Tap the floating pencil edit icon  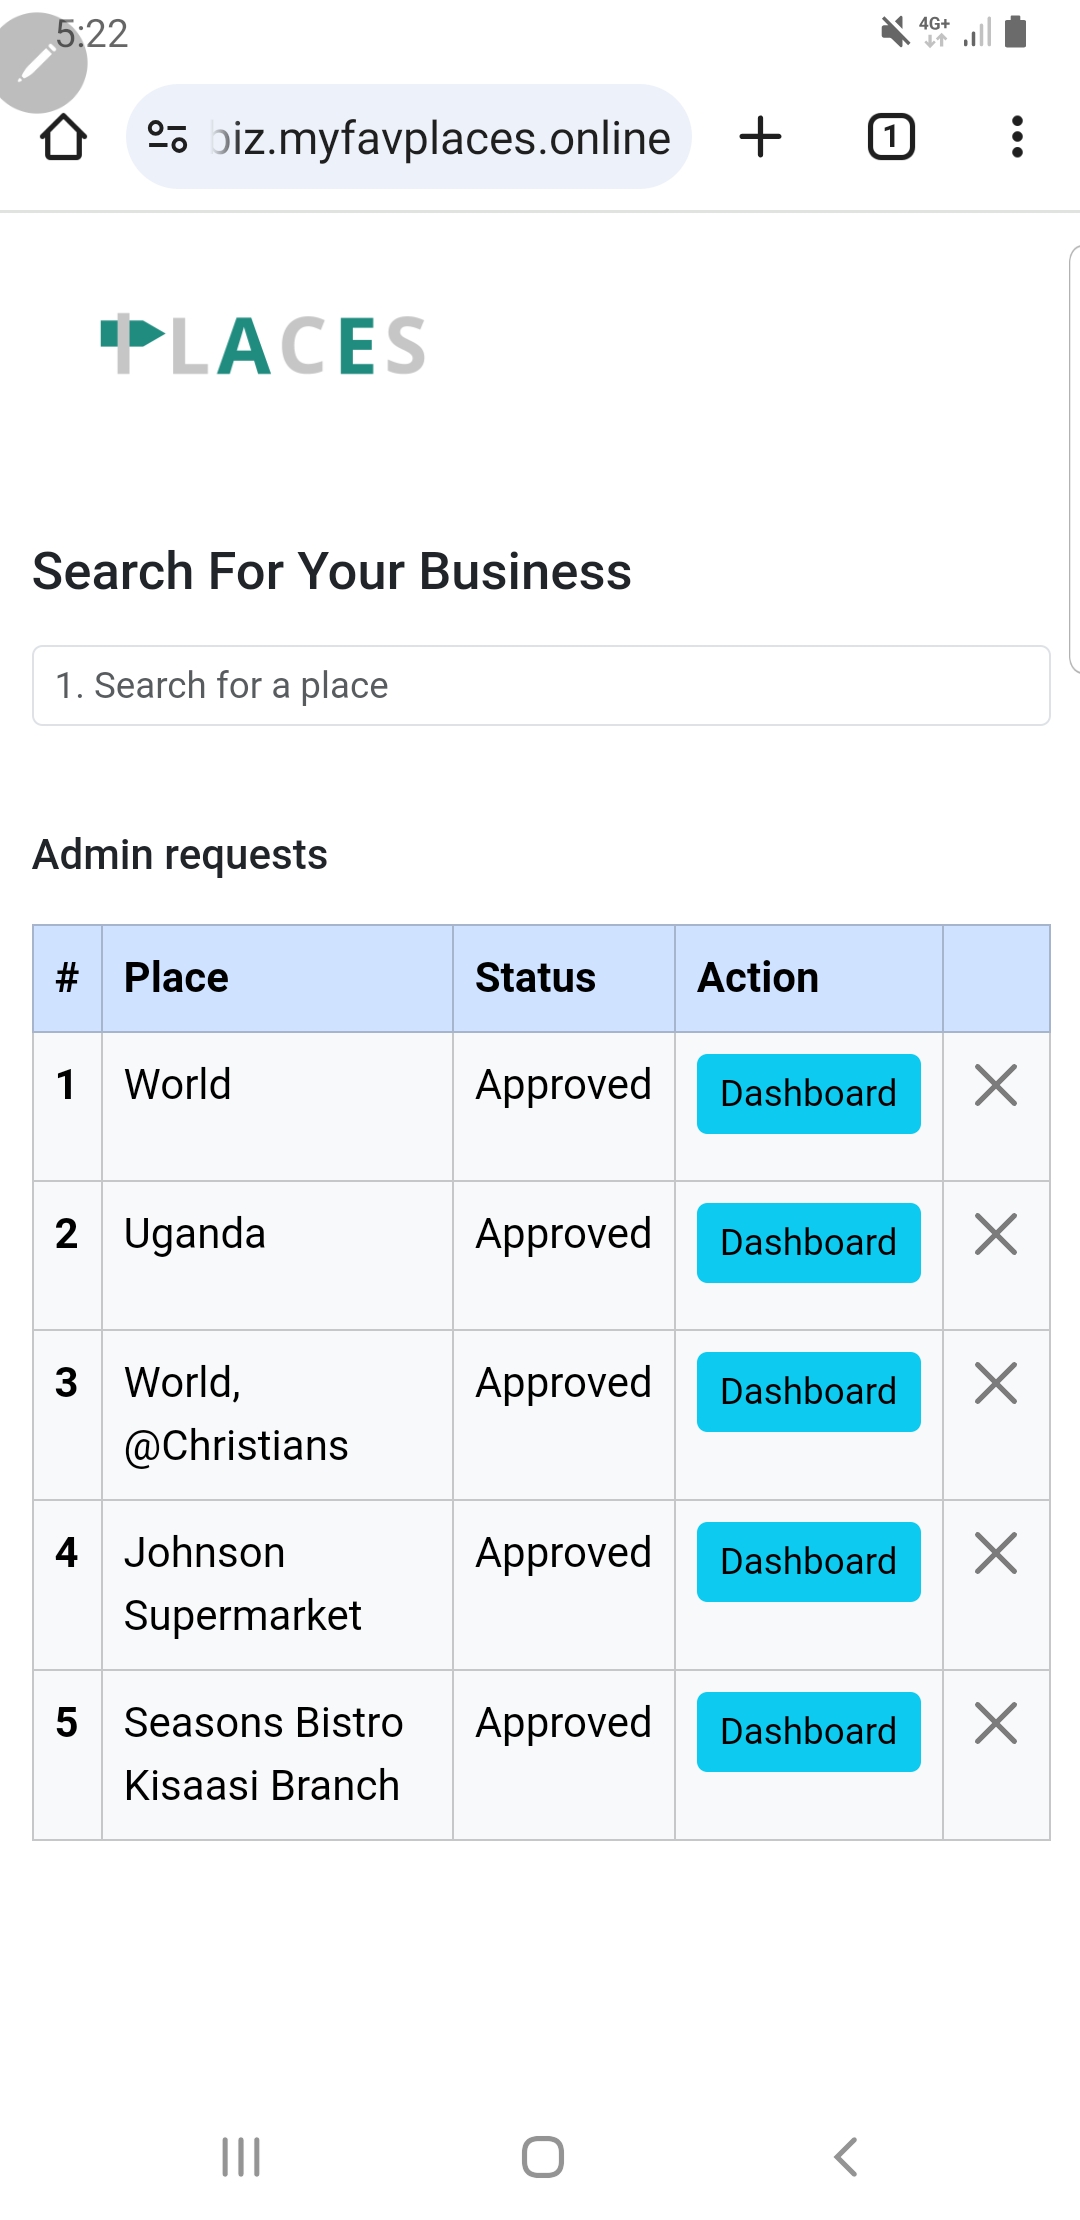pyautogui.click(x=40, y=62)
